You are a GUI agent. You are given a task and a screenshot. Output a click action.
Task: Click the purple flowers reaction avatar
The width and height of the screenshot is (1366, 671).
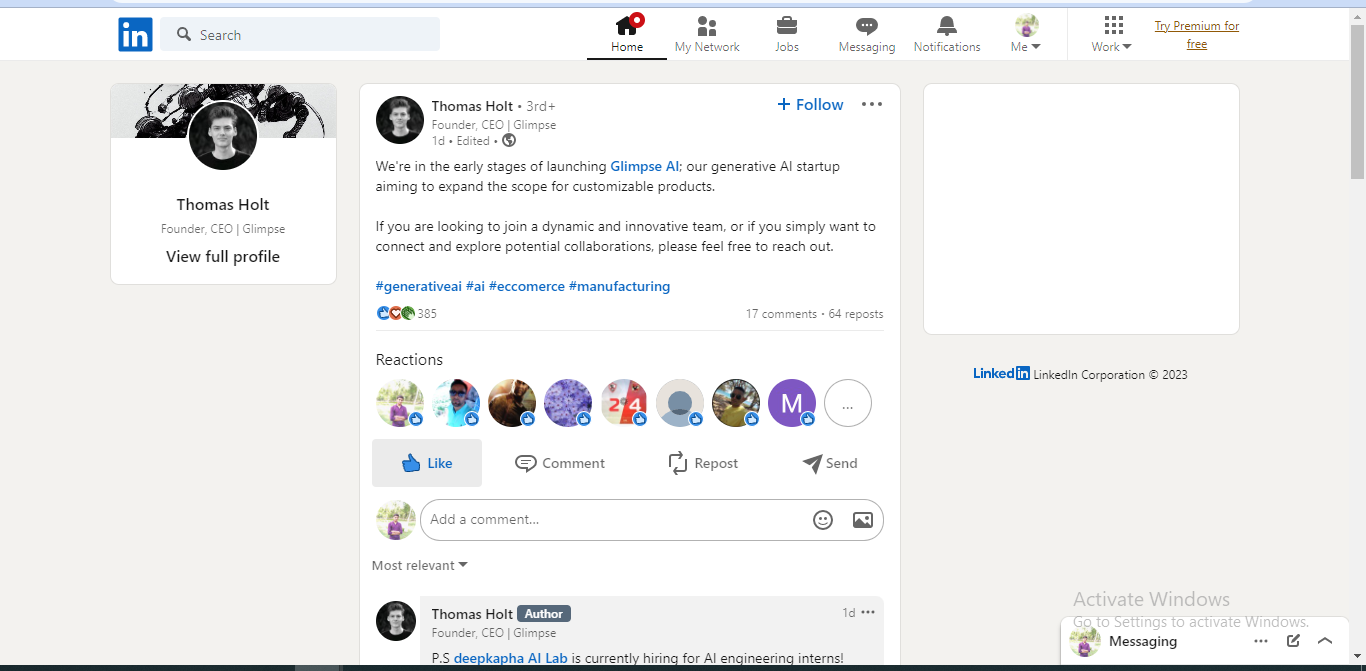568,403
